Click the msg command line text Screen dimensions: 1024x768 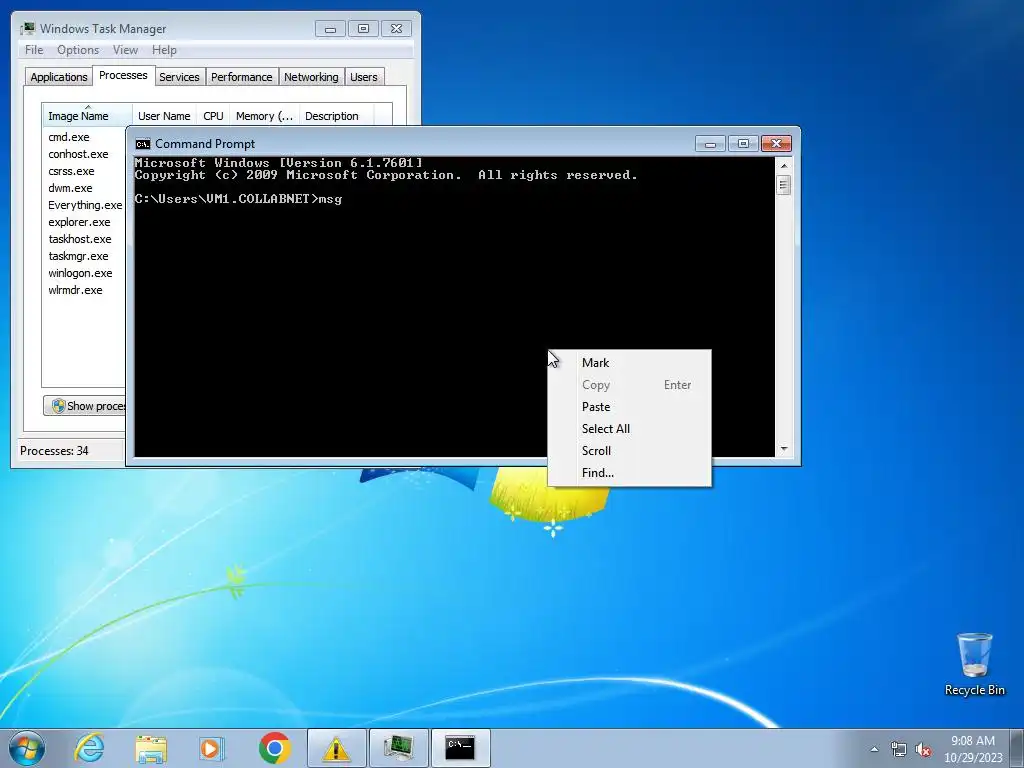click(330, 199)
